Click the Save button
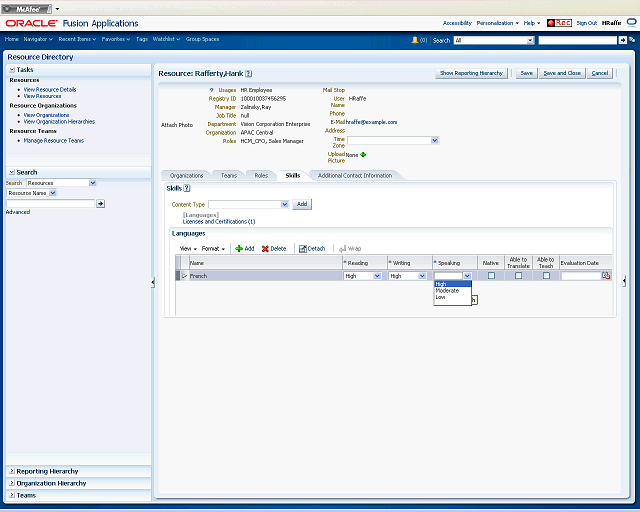640x512 pixels. [527, 73]
